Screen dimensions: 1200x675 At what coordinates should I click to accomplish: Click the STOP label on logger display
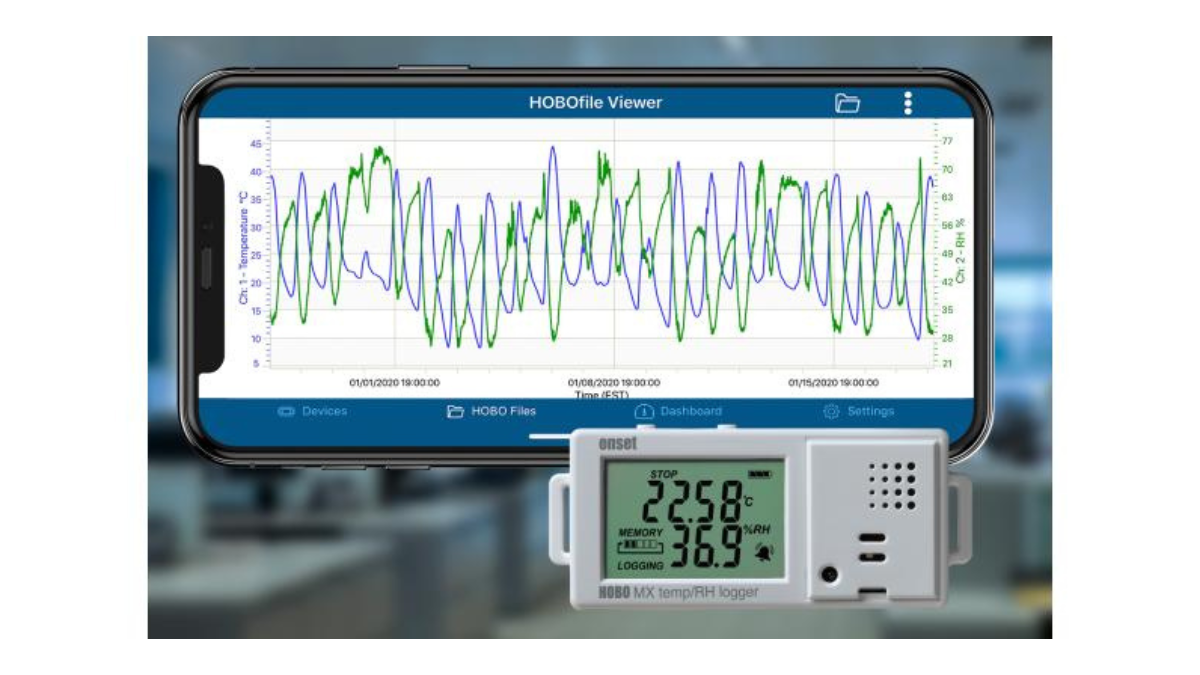(663, 473)
